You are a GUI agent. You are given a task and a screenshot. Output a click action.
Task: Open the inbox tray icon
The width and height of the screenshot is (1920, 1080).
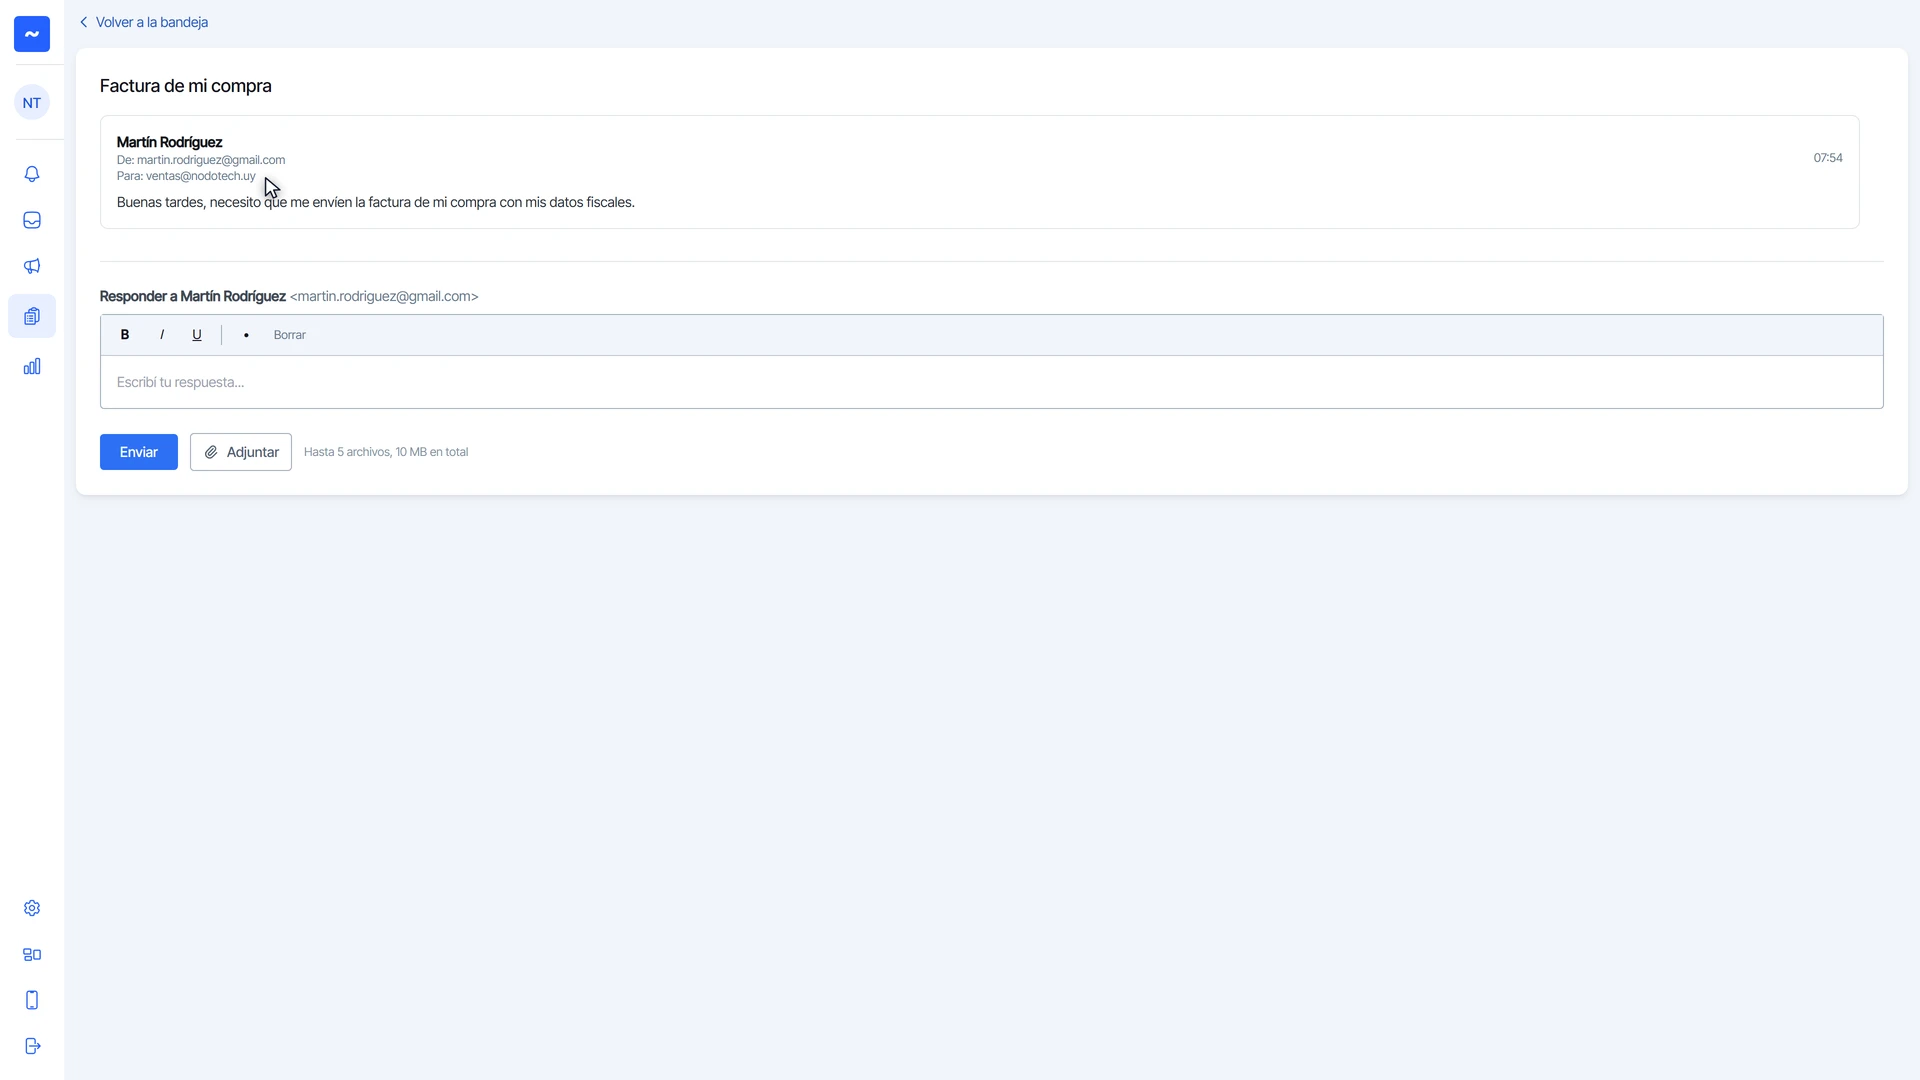pos(32,220)
